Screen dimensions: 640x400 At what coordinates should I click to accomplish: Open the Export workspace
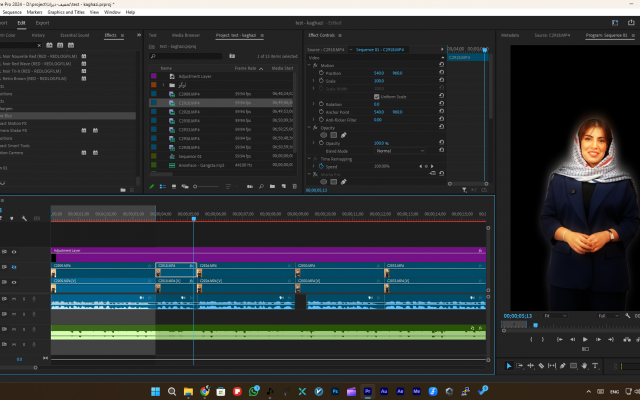[x=42, y=22]
